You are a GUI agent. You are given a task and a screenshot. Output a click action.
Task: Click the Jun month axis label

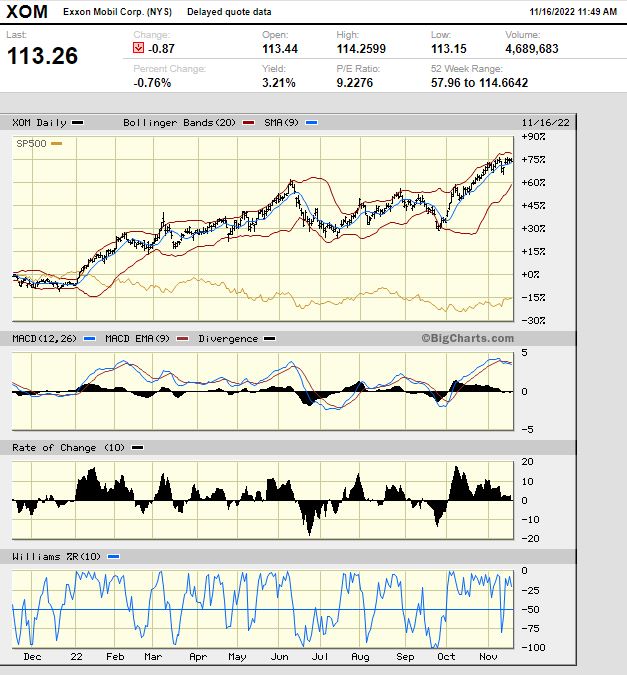coord(279,656)
